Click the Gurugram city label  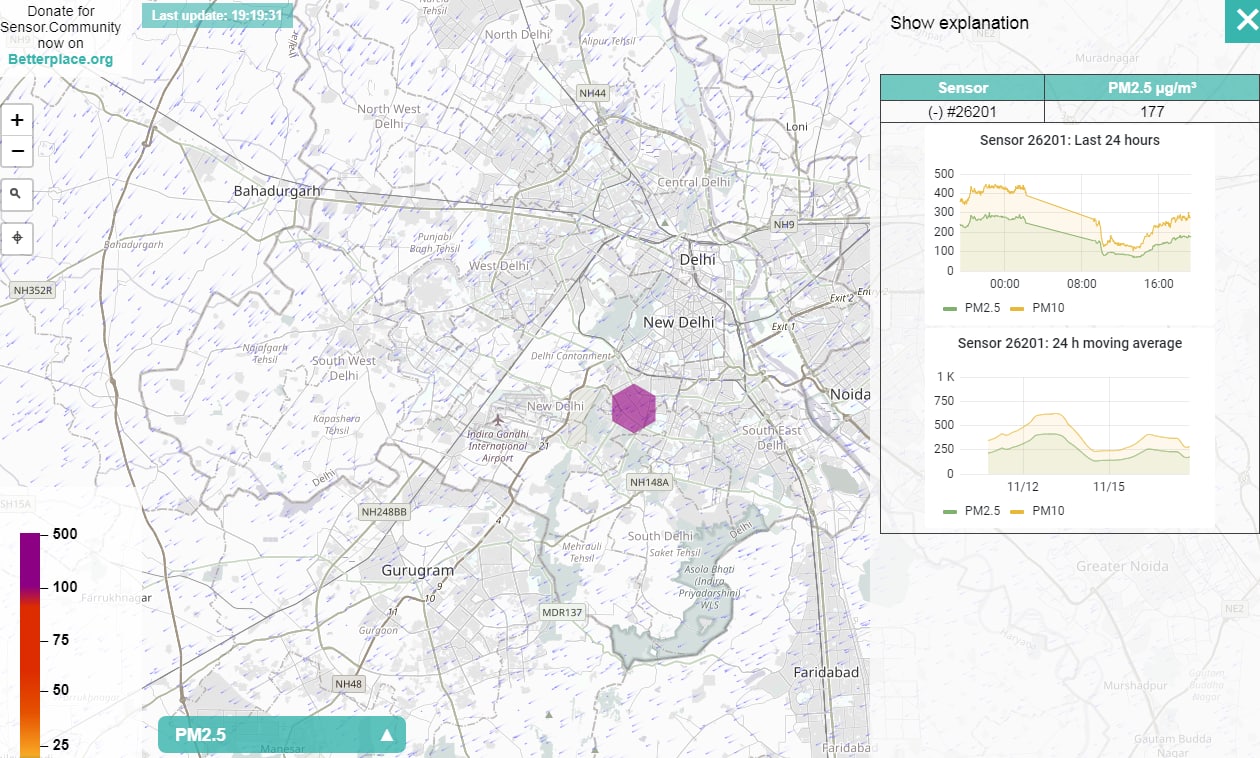[x=418, y=571]
